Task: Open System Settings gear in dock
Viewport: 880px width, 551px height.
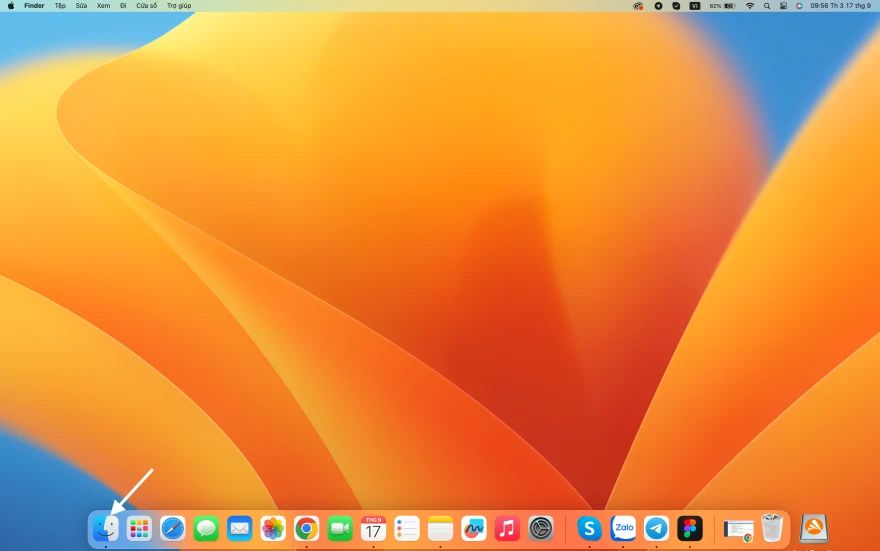Action: [540, 529]
